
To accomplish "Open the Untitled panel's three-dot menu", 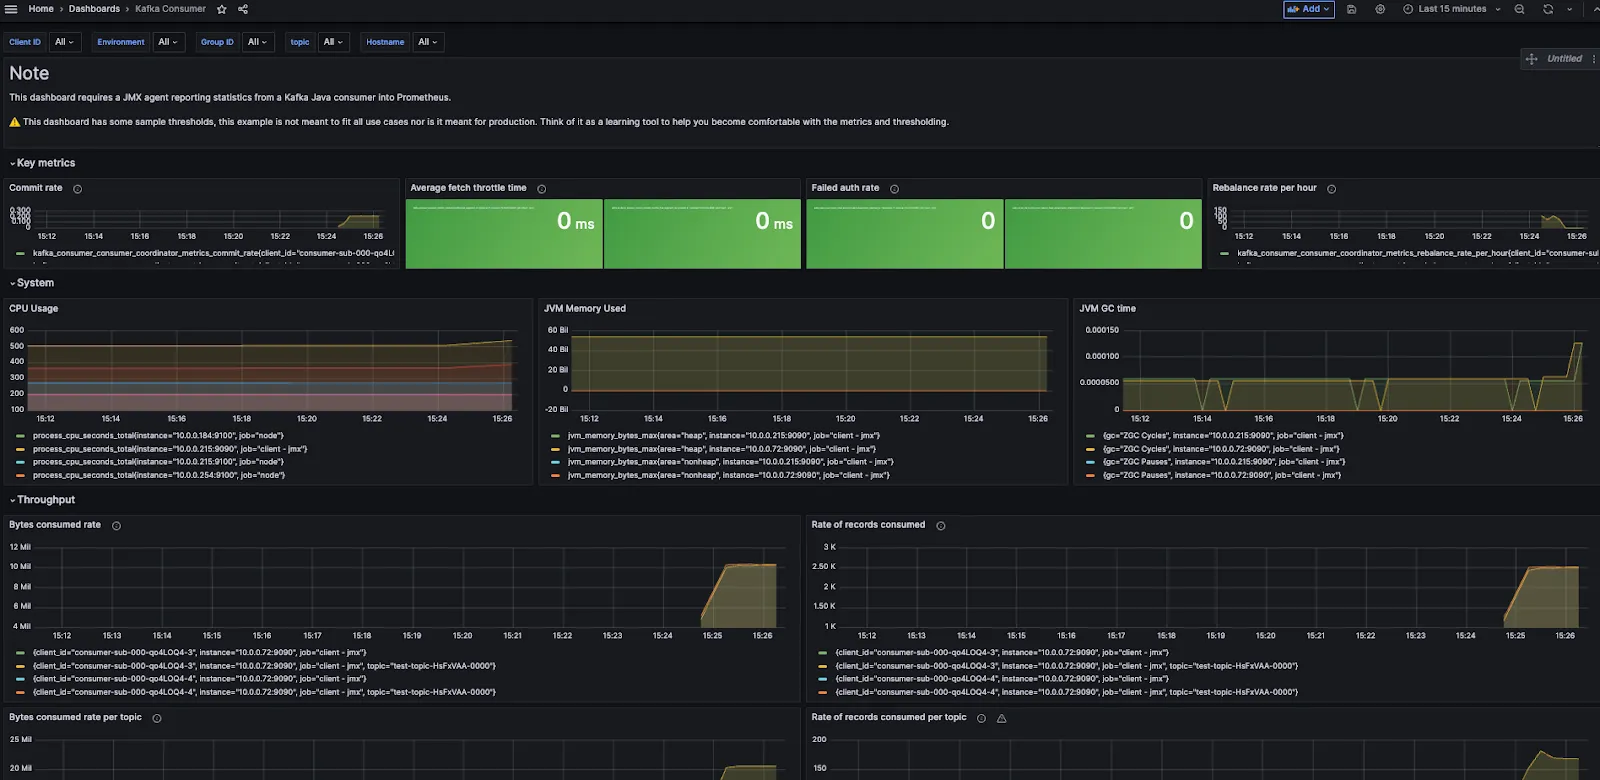I will coord(1593,59).
